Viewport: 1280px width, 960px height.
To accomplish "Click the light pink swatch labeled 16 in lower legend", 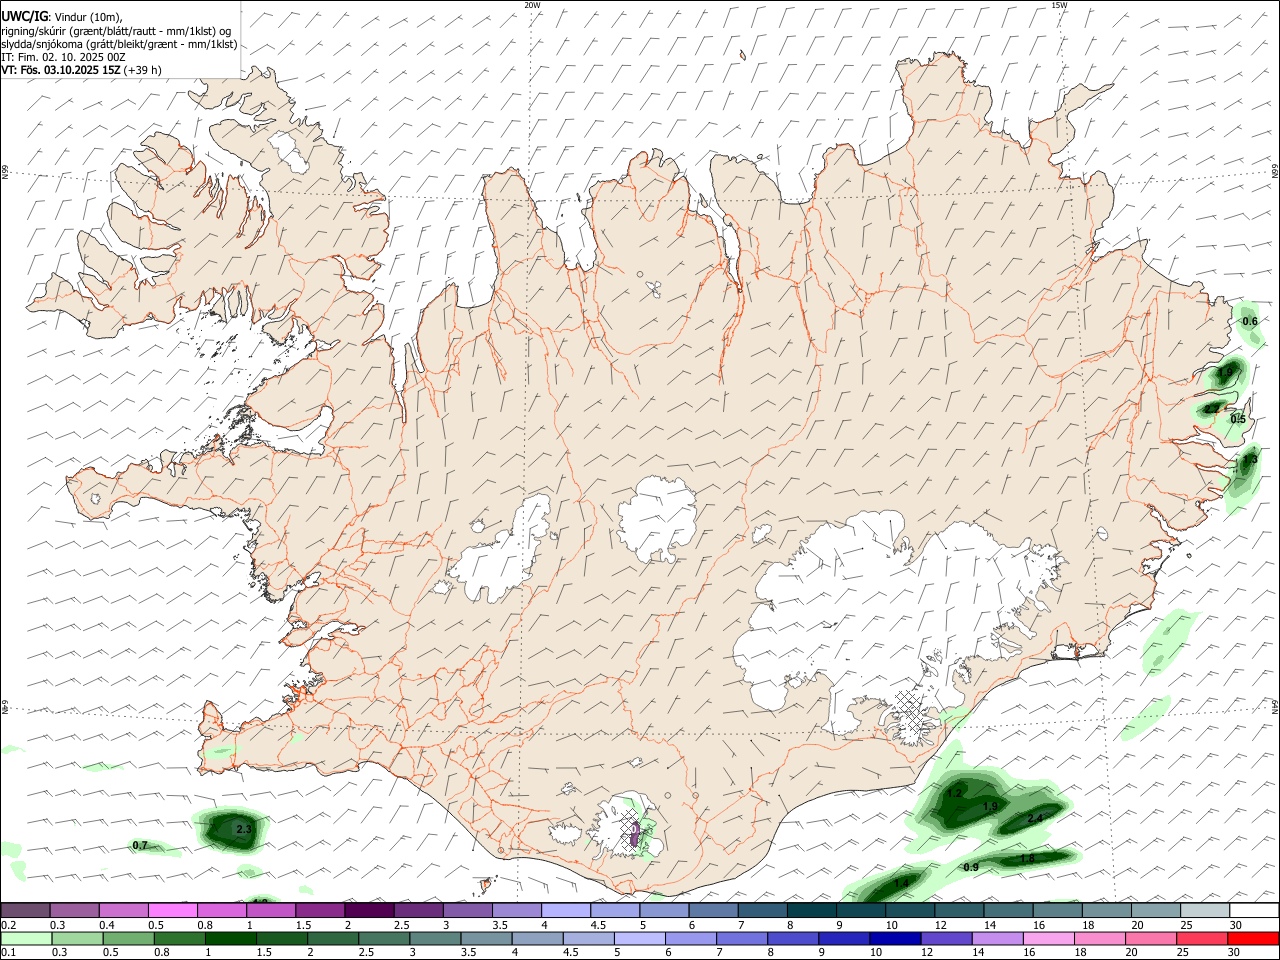I will point(1048,938).
